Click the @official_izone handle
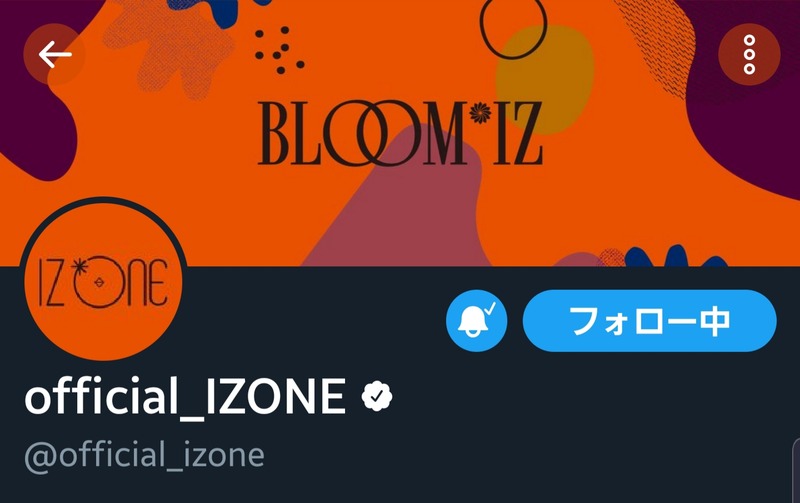Viewport: 800px width, 503px height. (144, 455)
